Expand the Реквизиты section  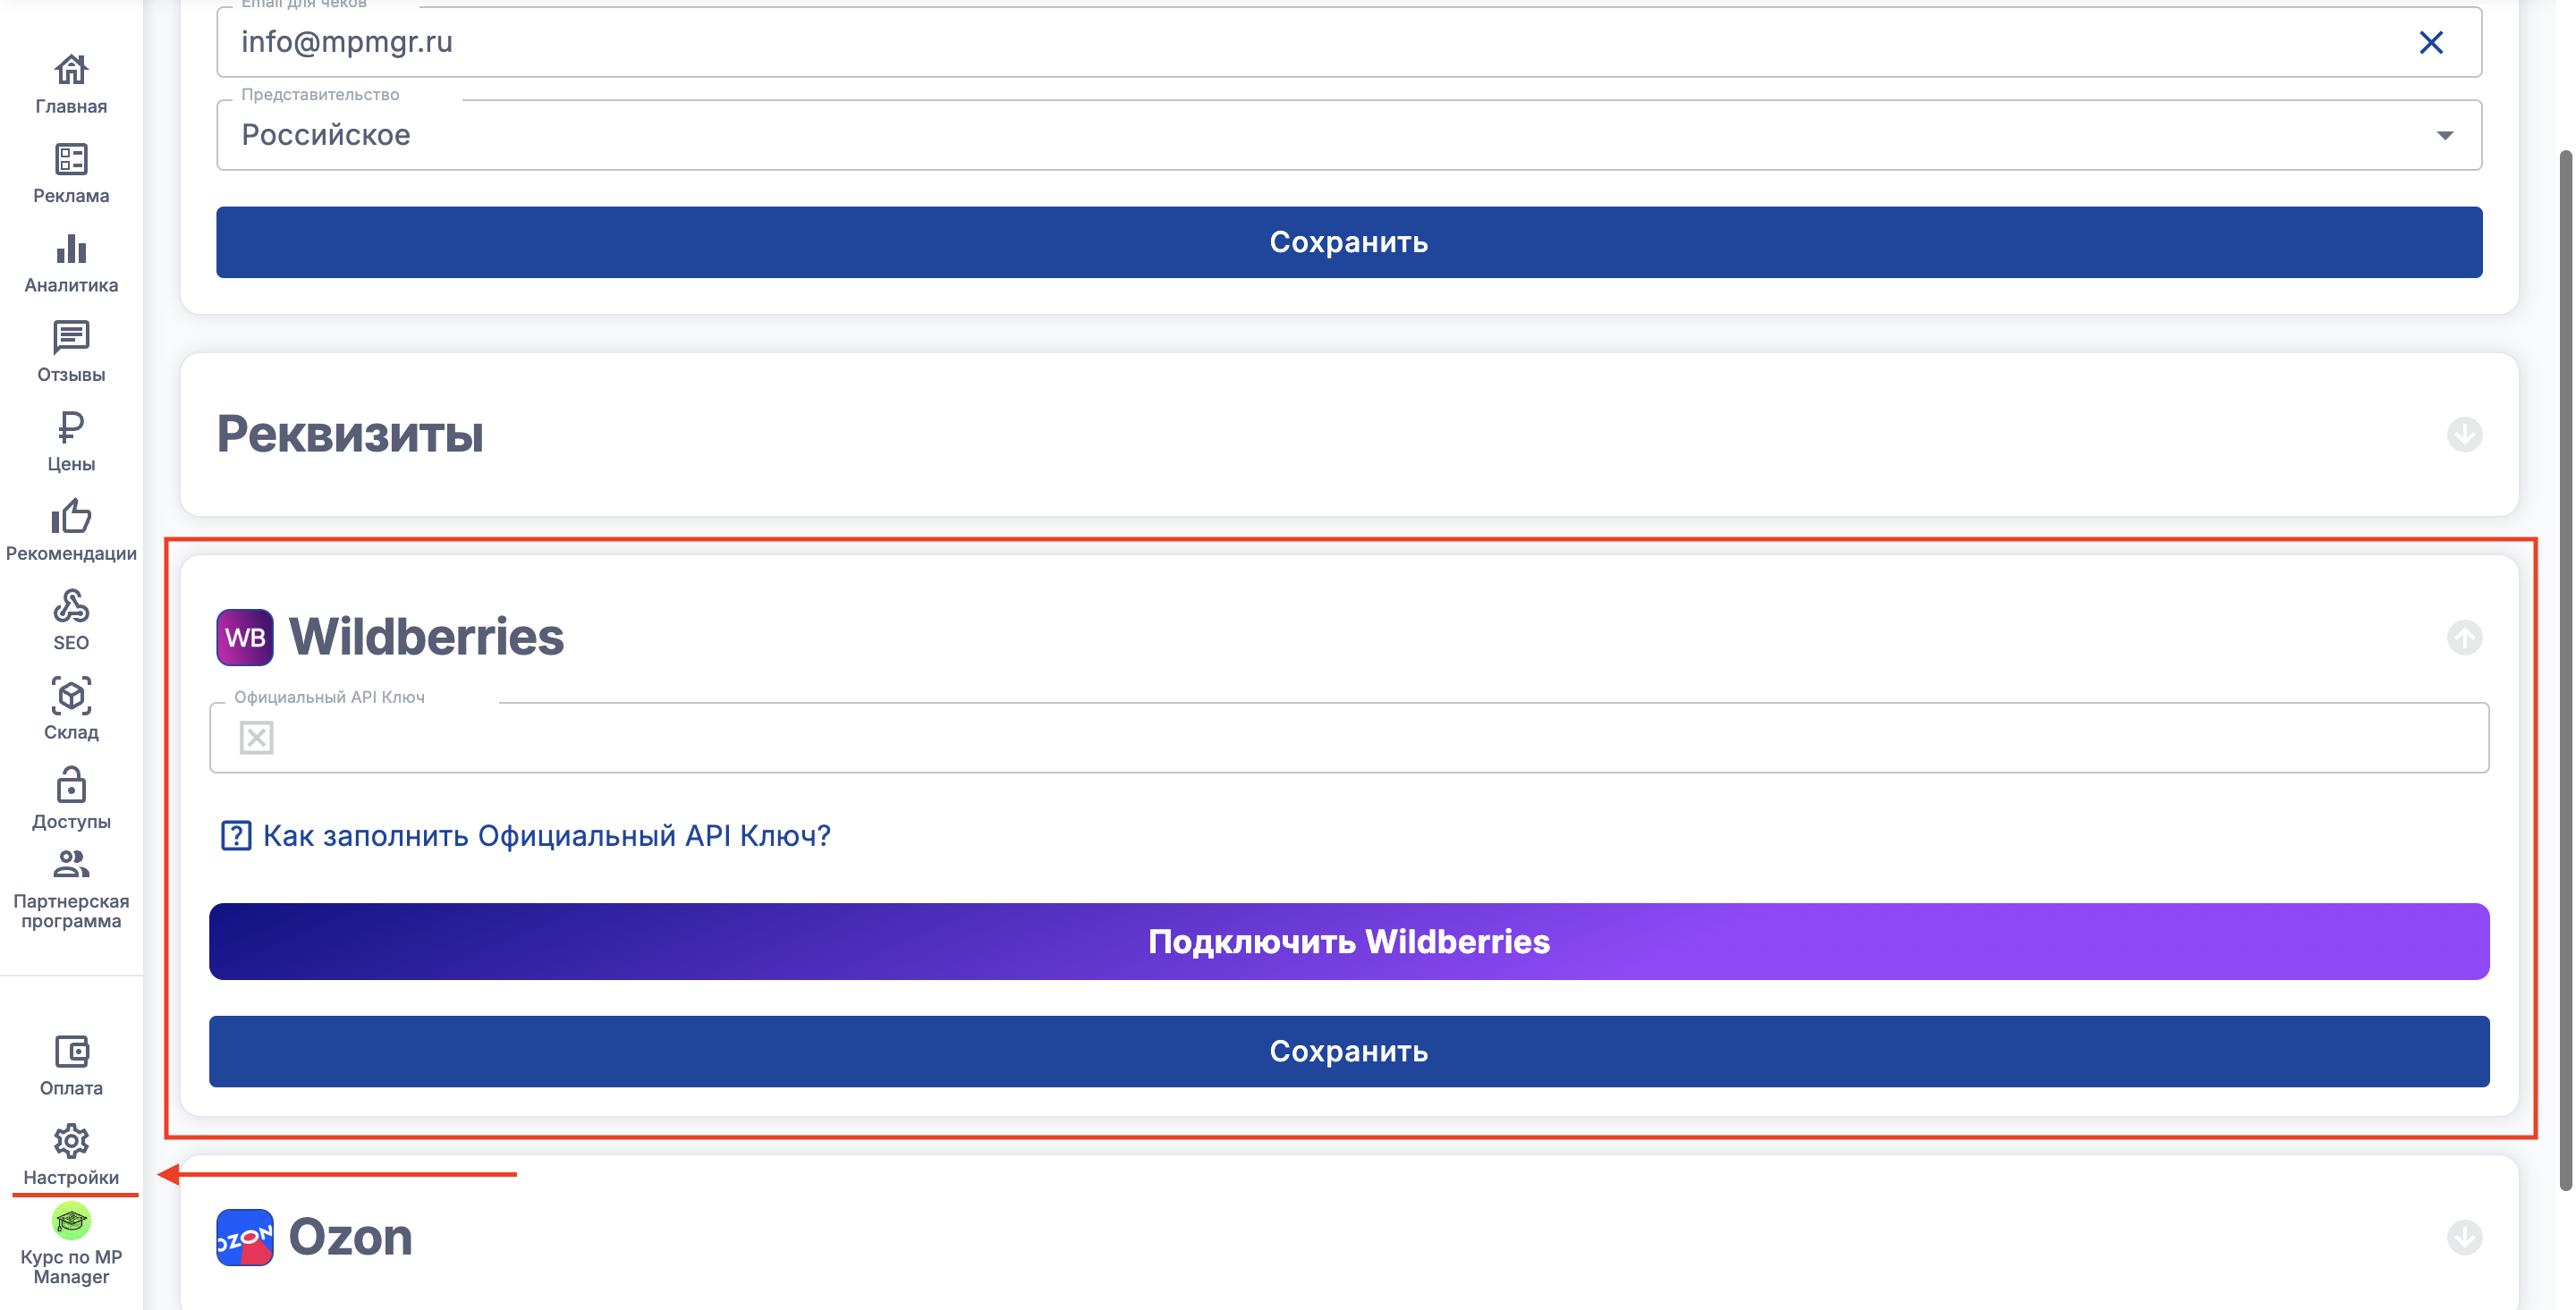[x=2463, y=434]
